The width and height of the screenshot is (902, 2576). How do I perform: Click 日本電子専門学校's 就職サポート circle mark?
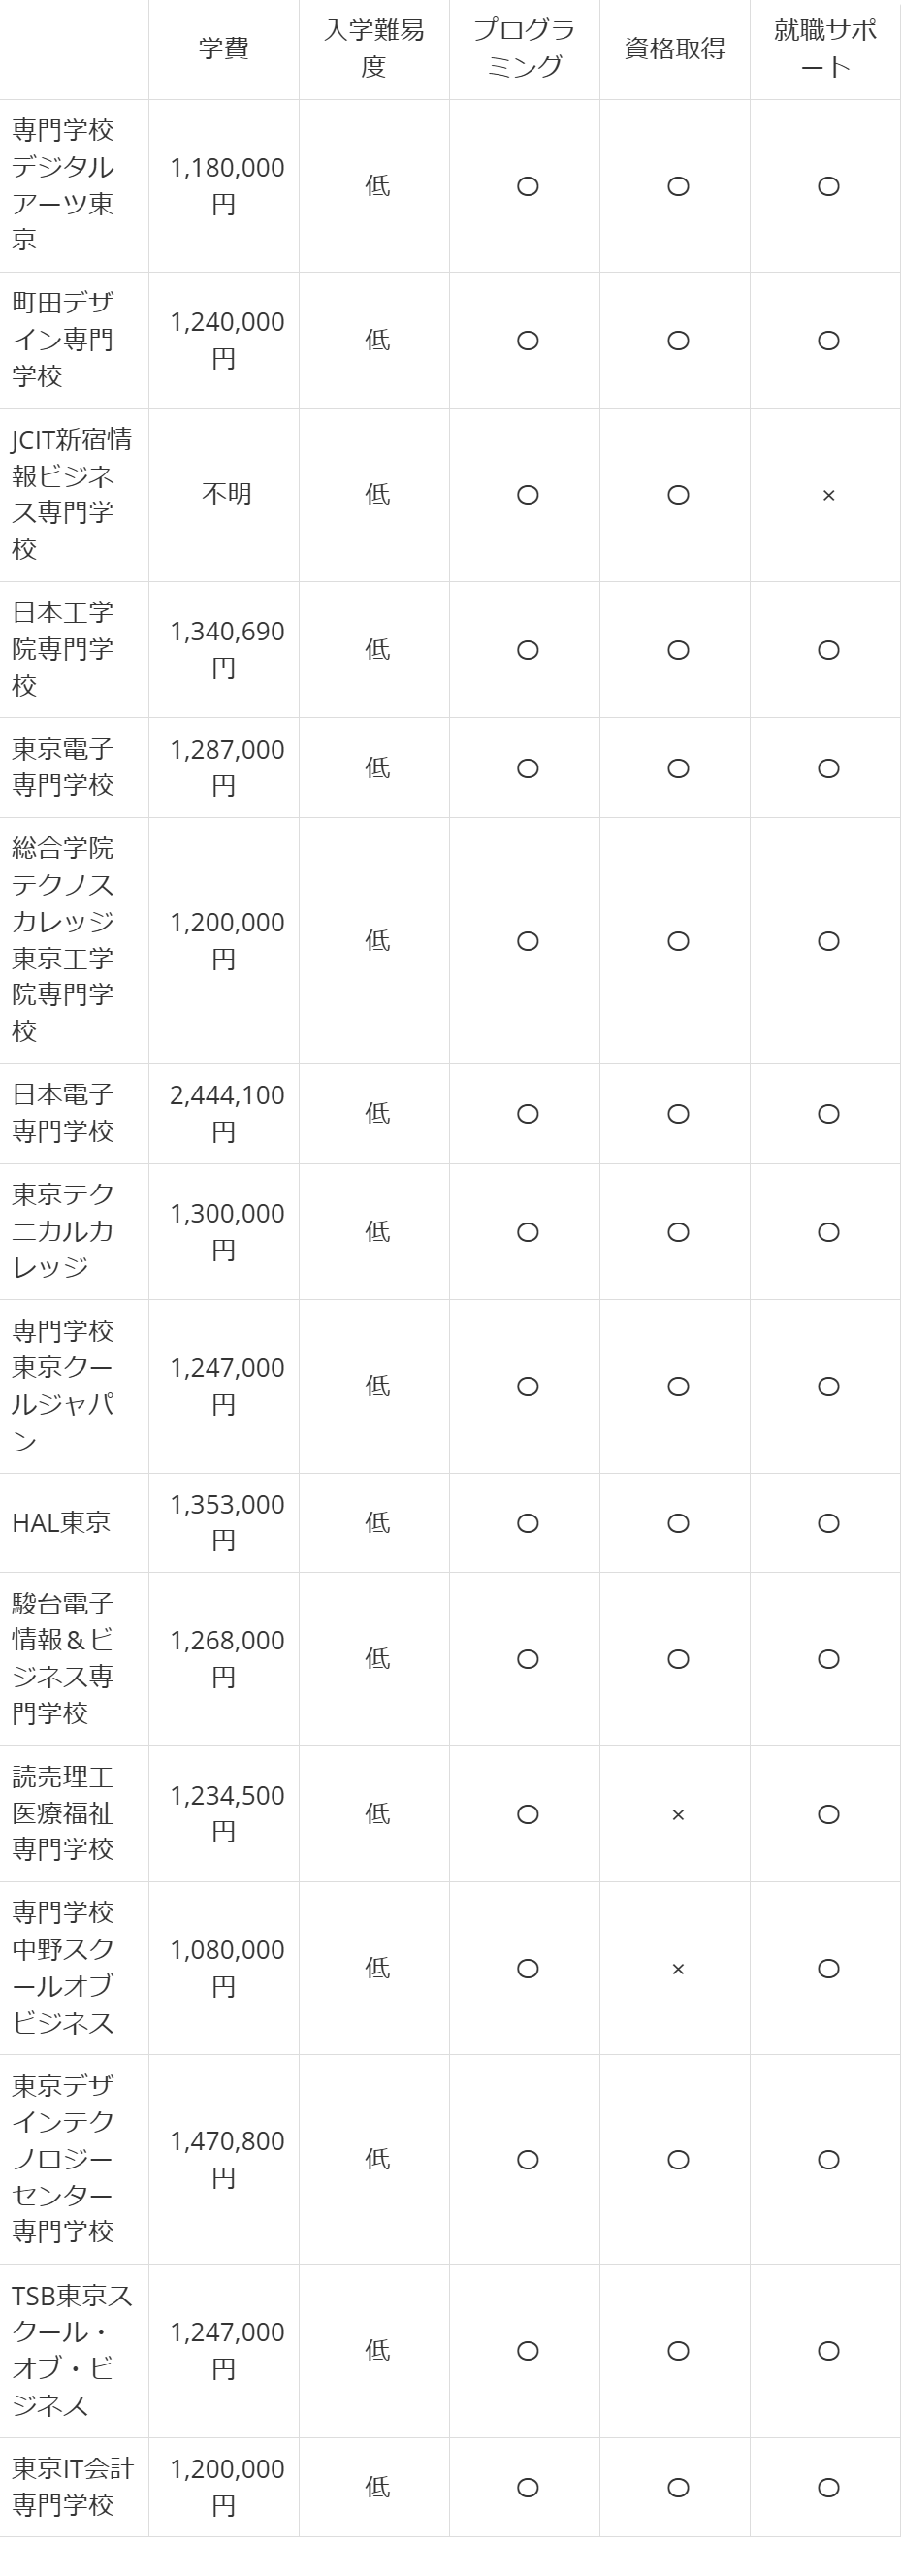828,1114
